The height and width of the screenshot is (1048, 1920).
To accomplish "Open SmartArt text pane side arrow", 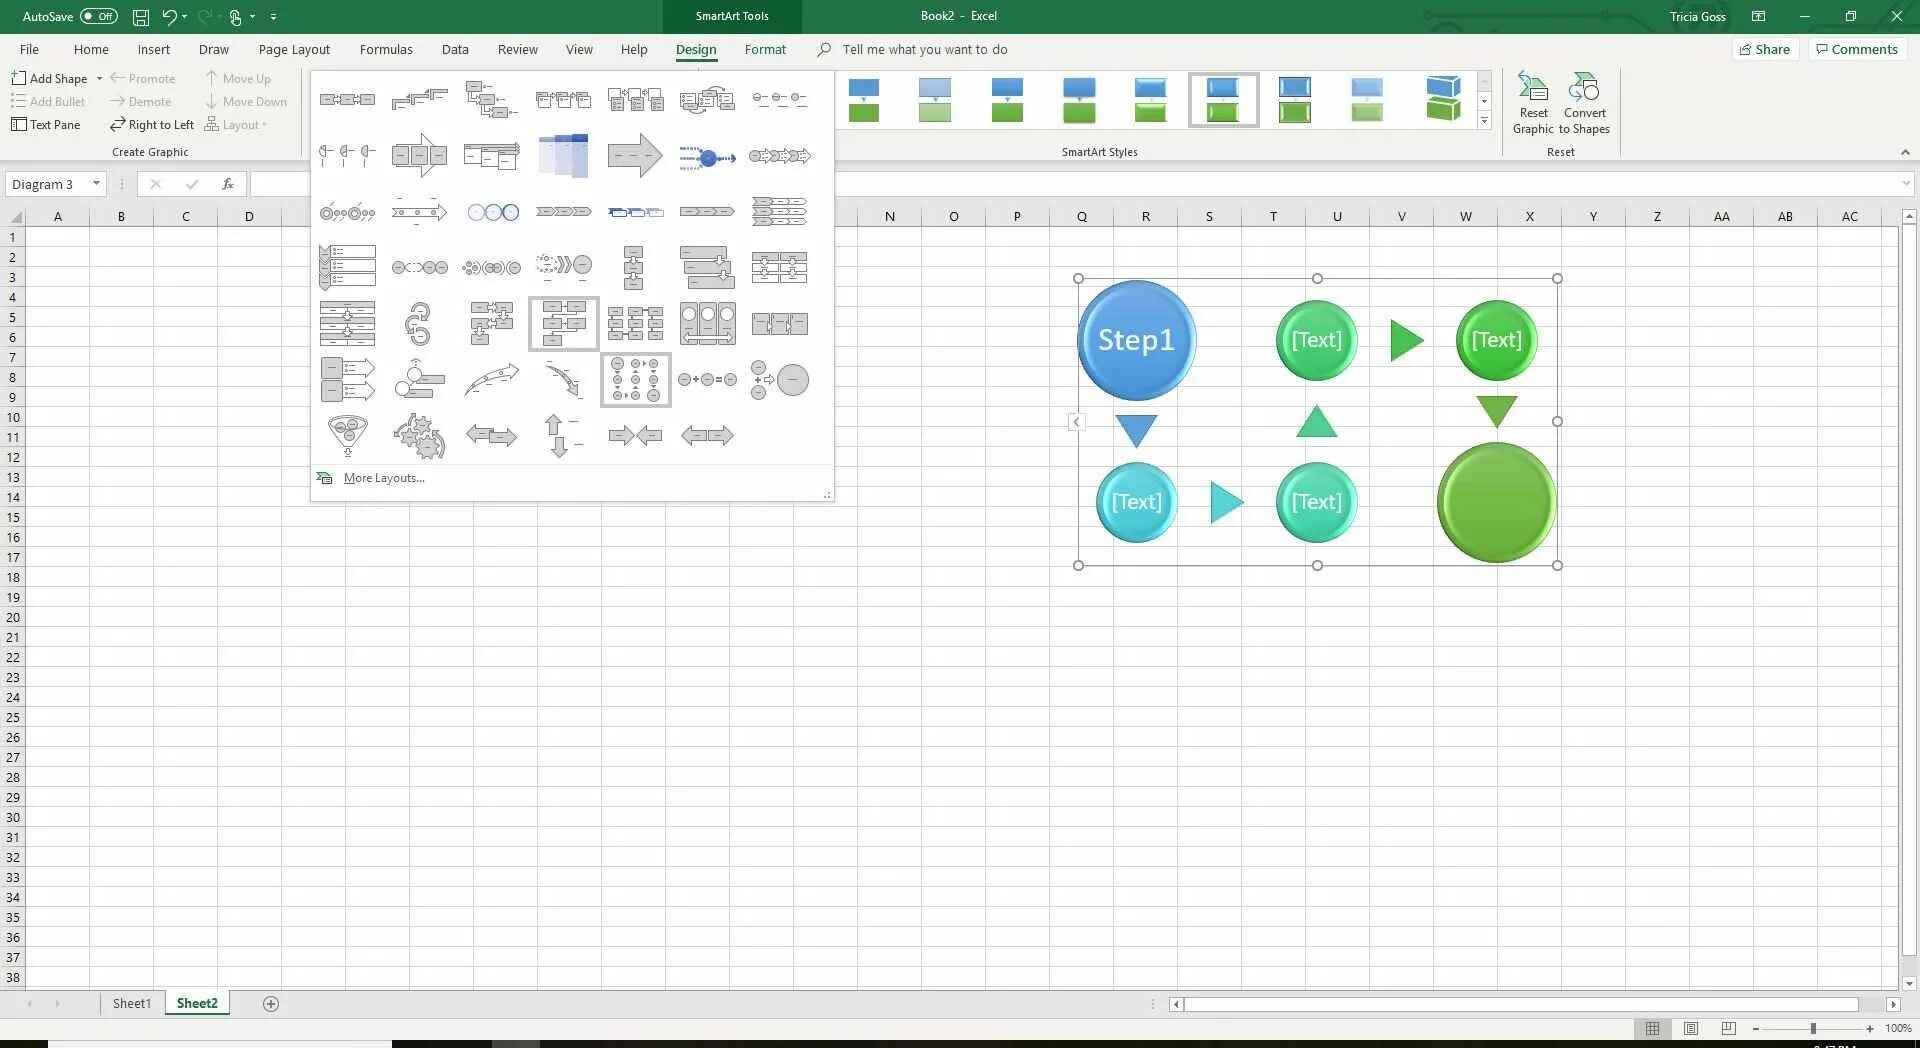I will tap(1076, 422).
